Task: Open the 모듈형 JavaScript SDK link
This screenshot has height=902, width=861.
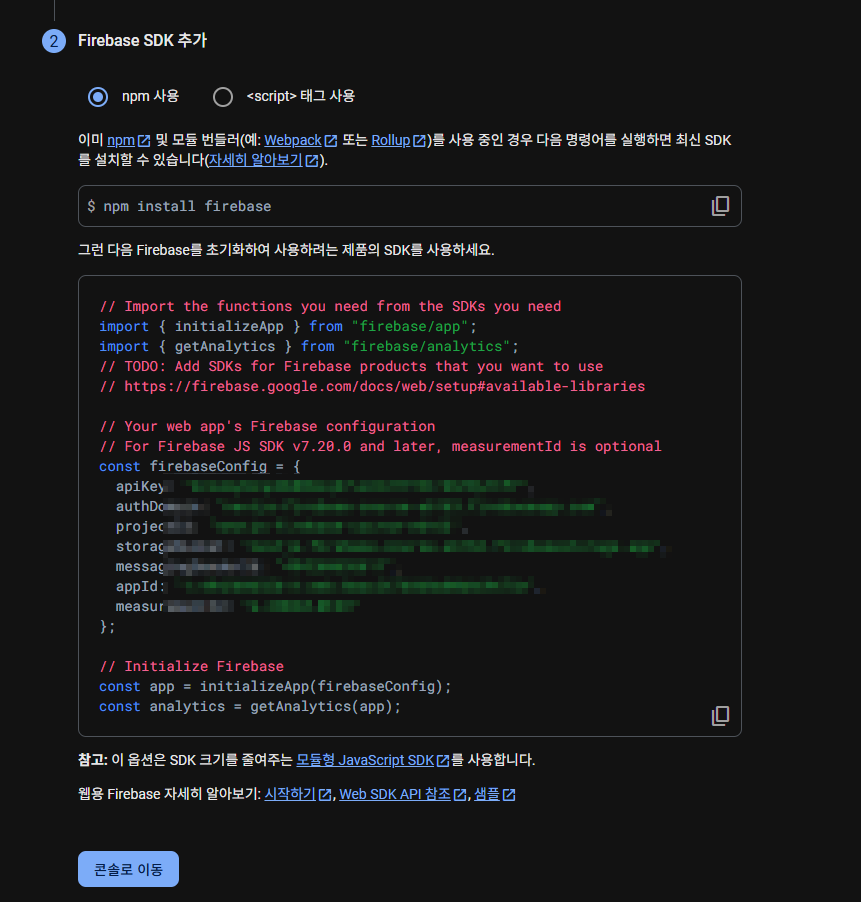Action: (365, 760)
